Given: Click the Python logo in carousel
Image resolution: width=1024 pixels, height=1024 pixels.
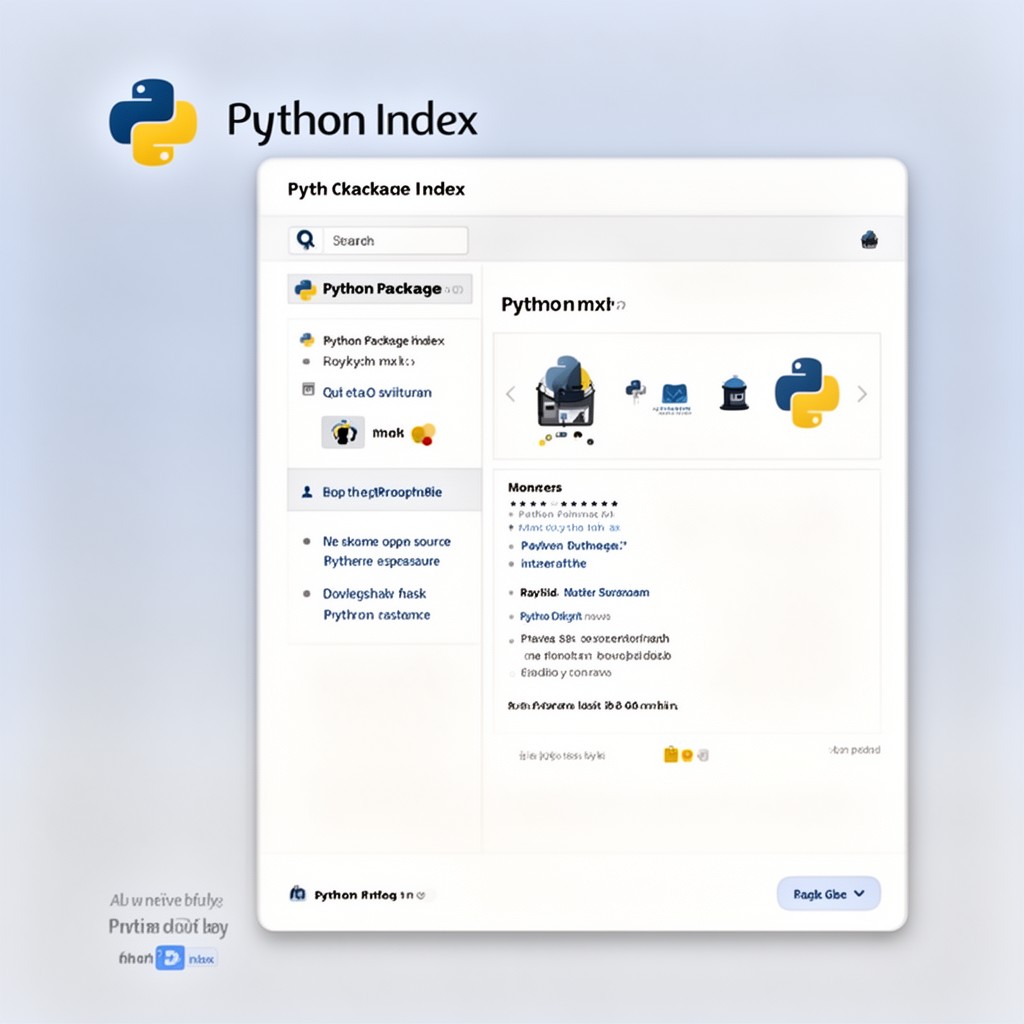Looking at the screenshot, I should click(807, 392).
